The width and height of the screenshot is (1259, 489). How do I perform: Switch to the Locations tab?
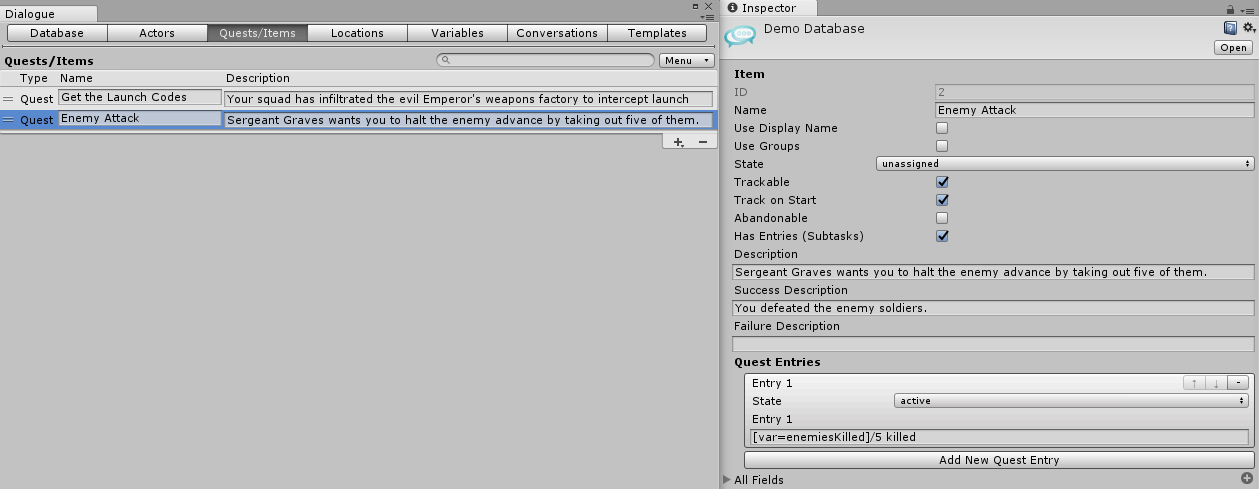[x=357, y=33]
